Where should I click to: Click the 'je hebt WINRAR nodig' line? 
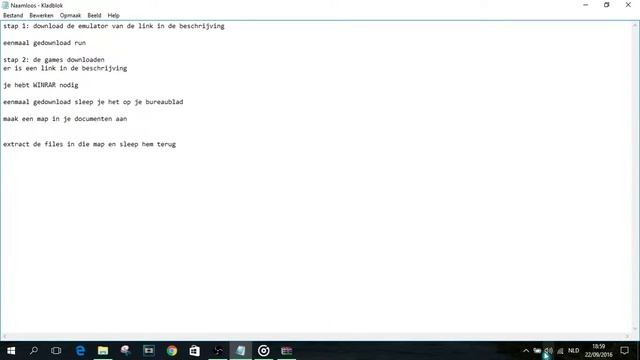coord(41,85)
